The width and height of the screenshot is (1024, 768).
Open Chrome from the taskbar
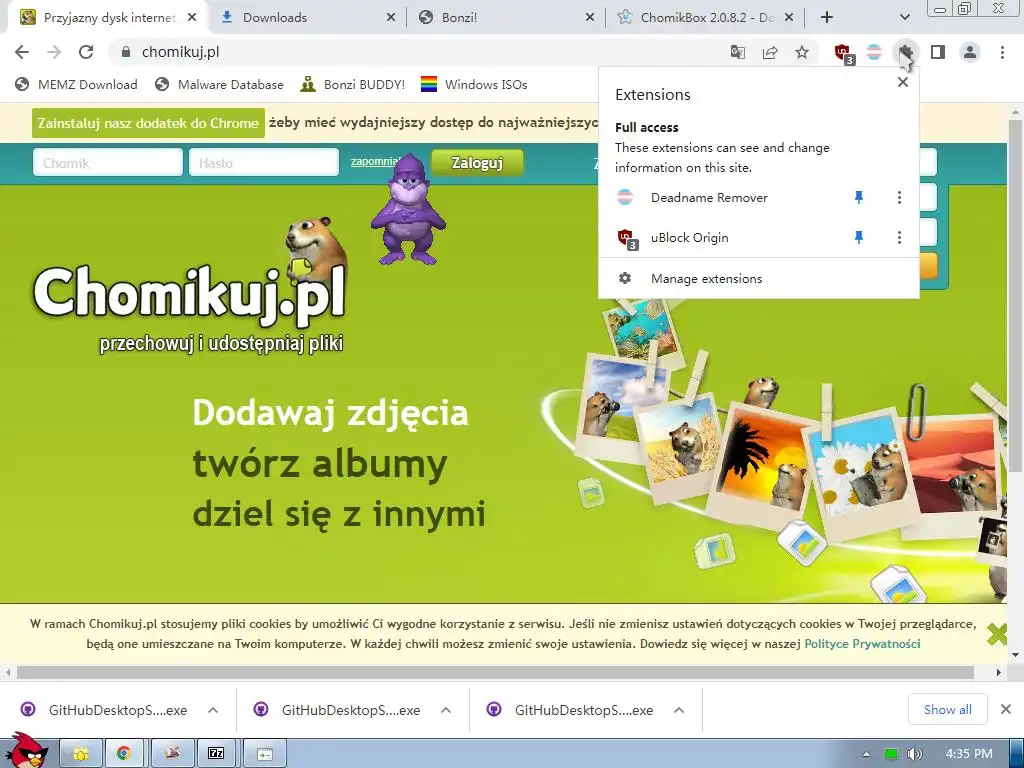[x=123, y=754]
